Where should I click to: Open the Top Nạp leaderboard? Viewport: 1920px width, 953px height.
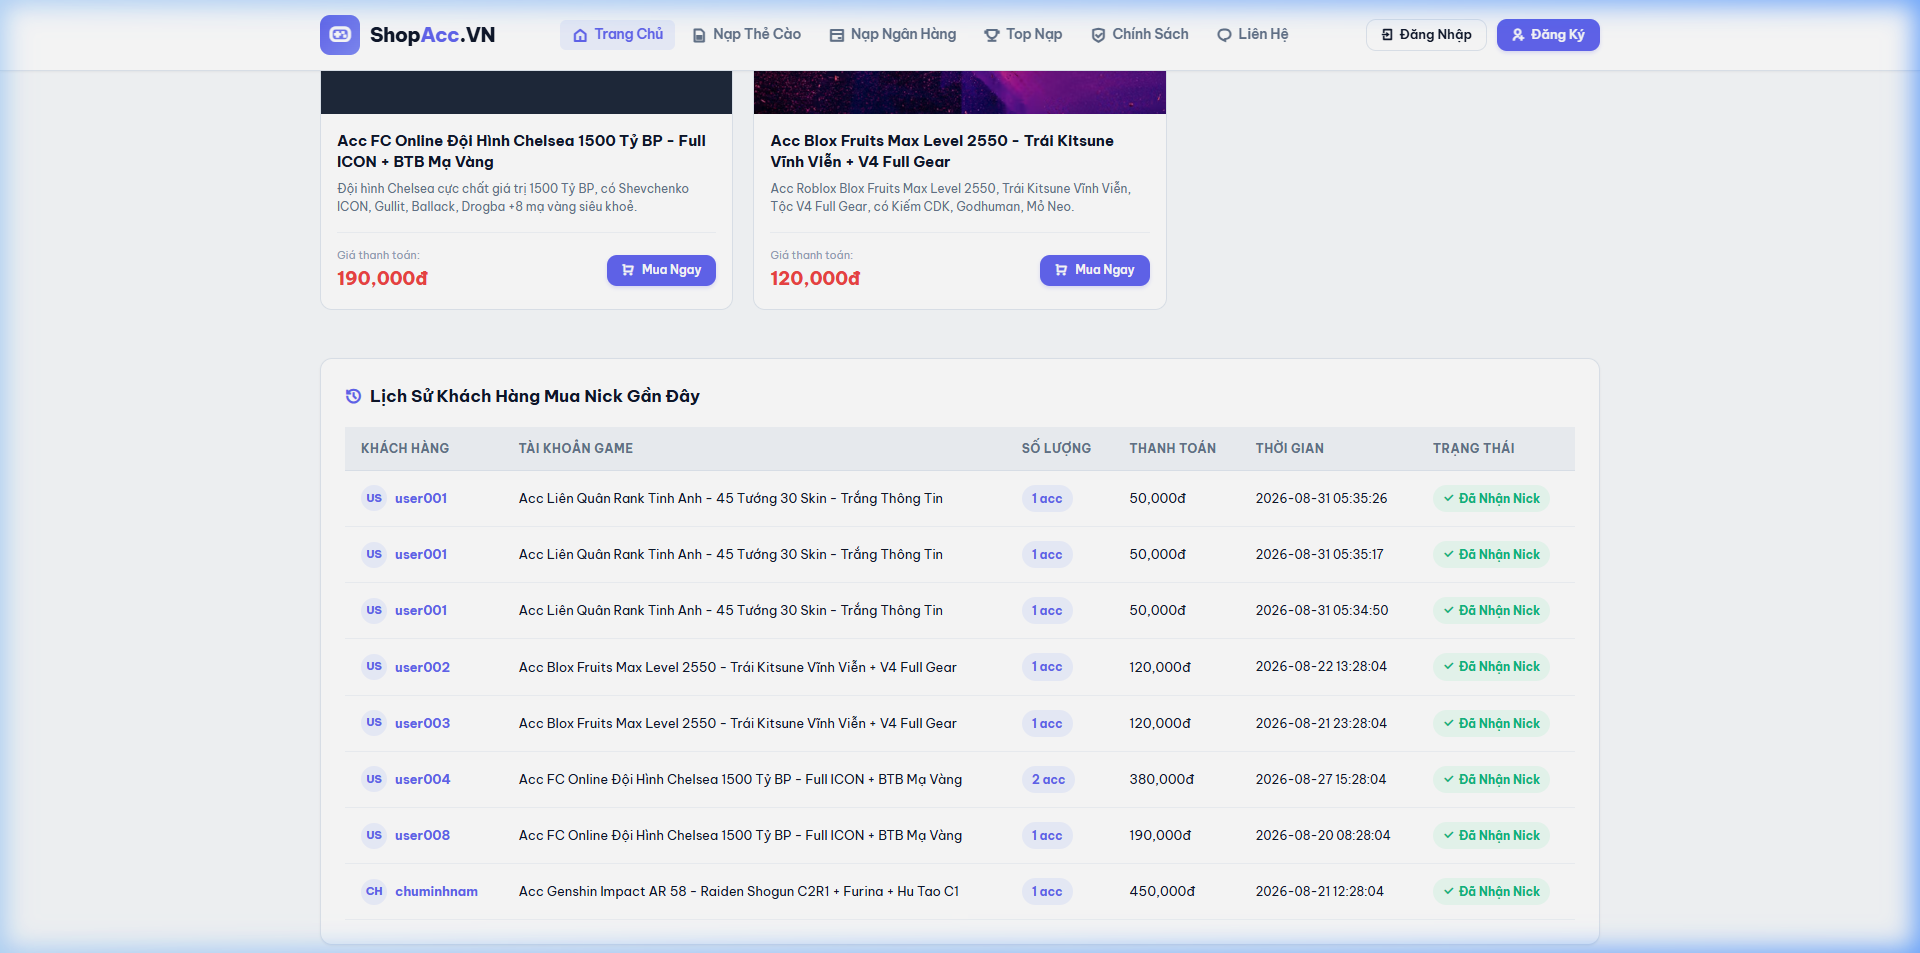point(1023,35)
